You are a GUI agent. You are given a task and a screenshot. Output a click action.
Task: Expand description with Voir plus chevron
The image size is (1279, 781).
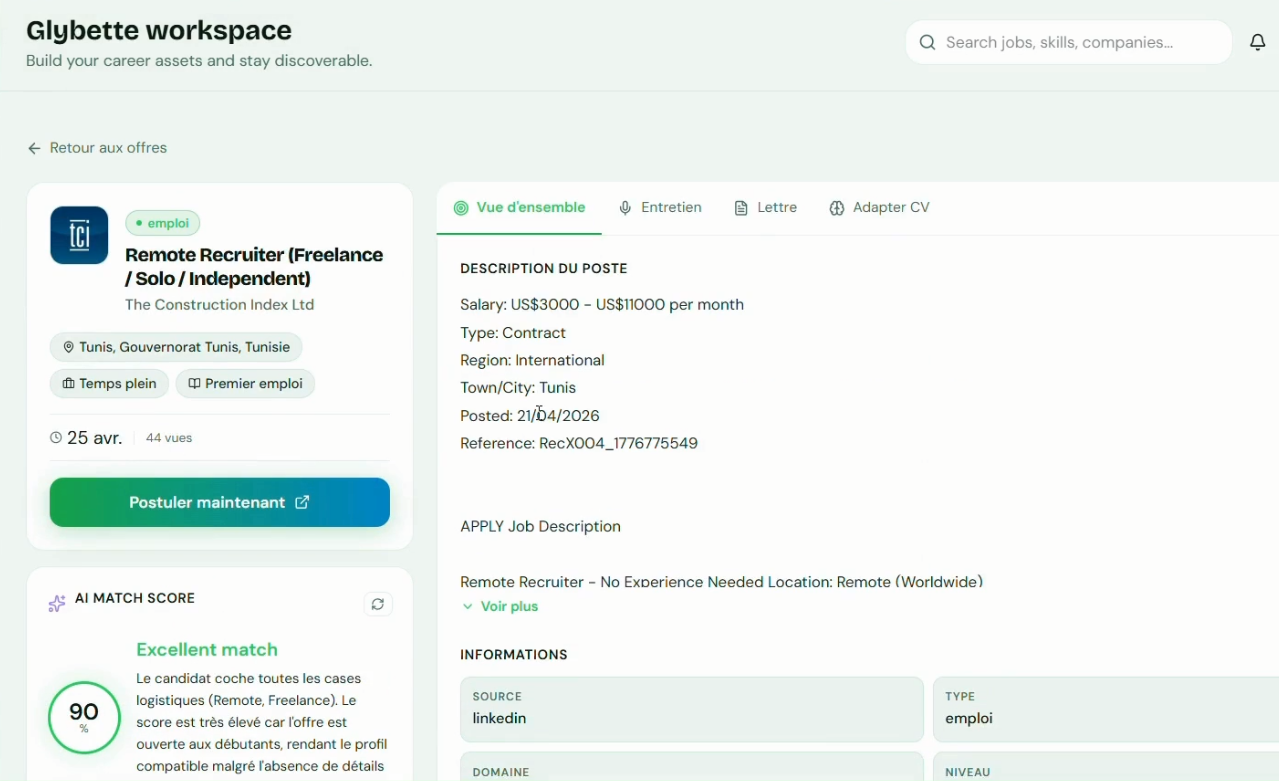[x=468, y=606]
